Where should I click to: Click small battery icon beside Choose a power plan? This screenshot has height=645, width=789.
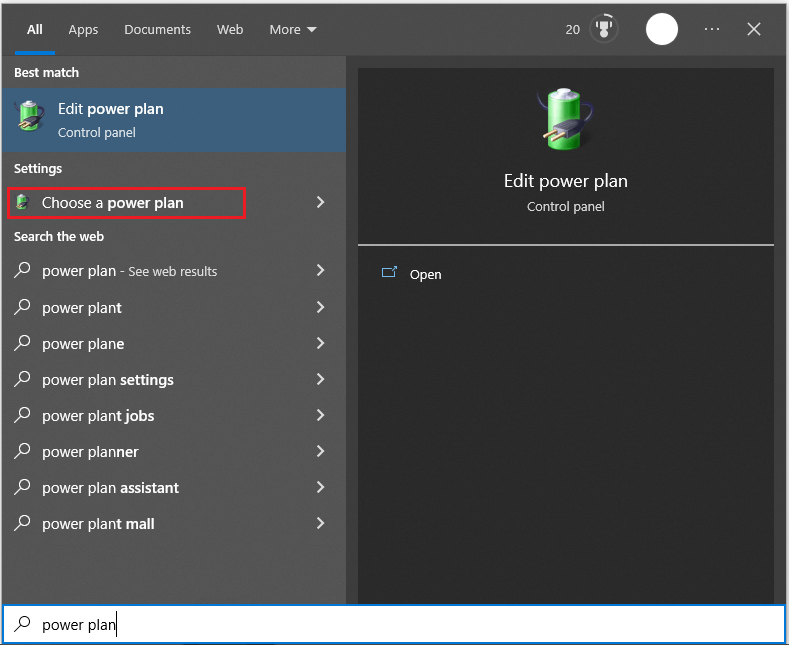[22, 202]
